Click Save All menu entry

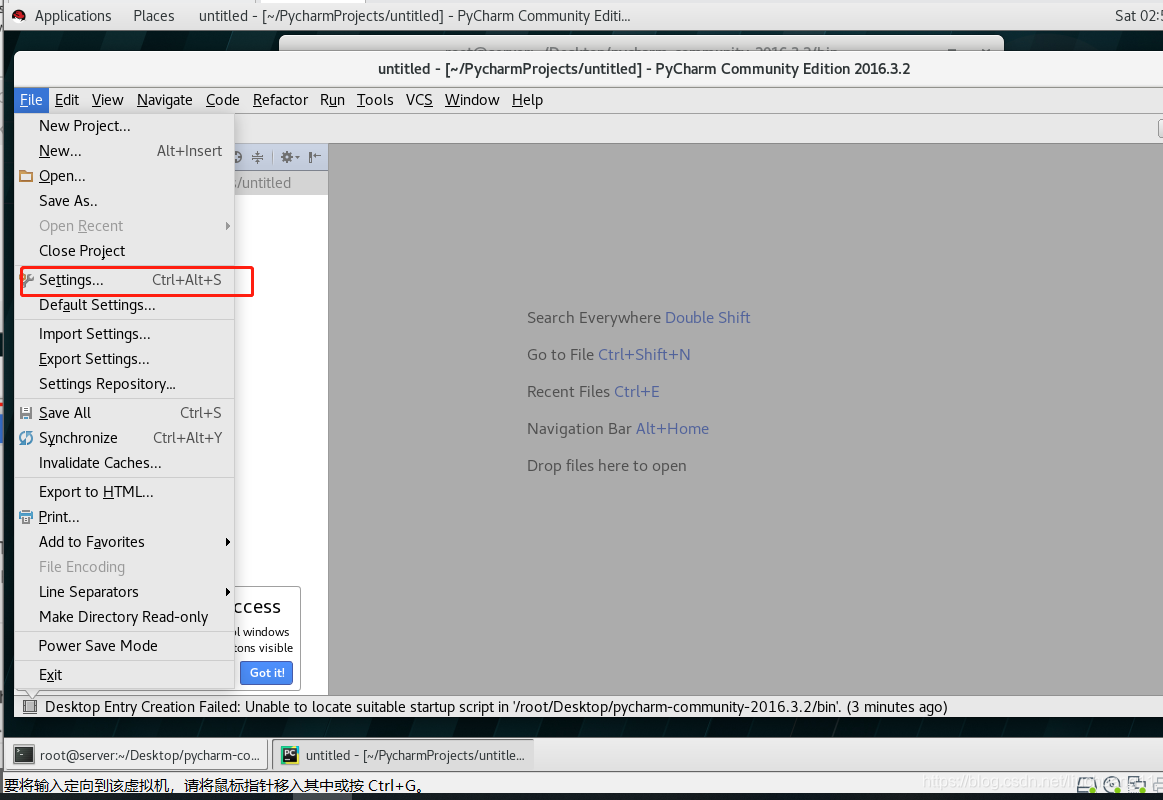tap(125, 413)
